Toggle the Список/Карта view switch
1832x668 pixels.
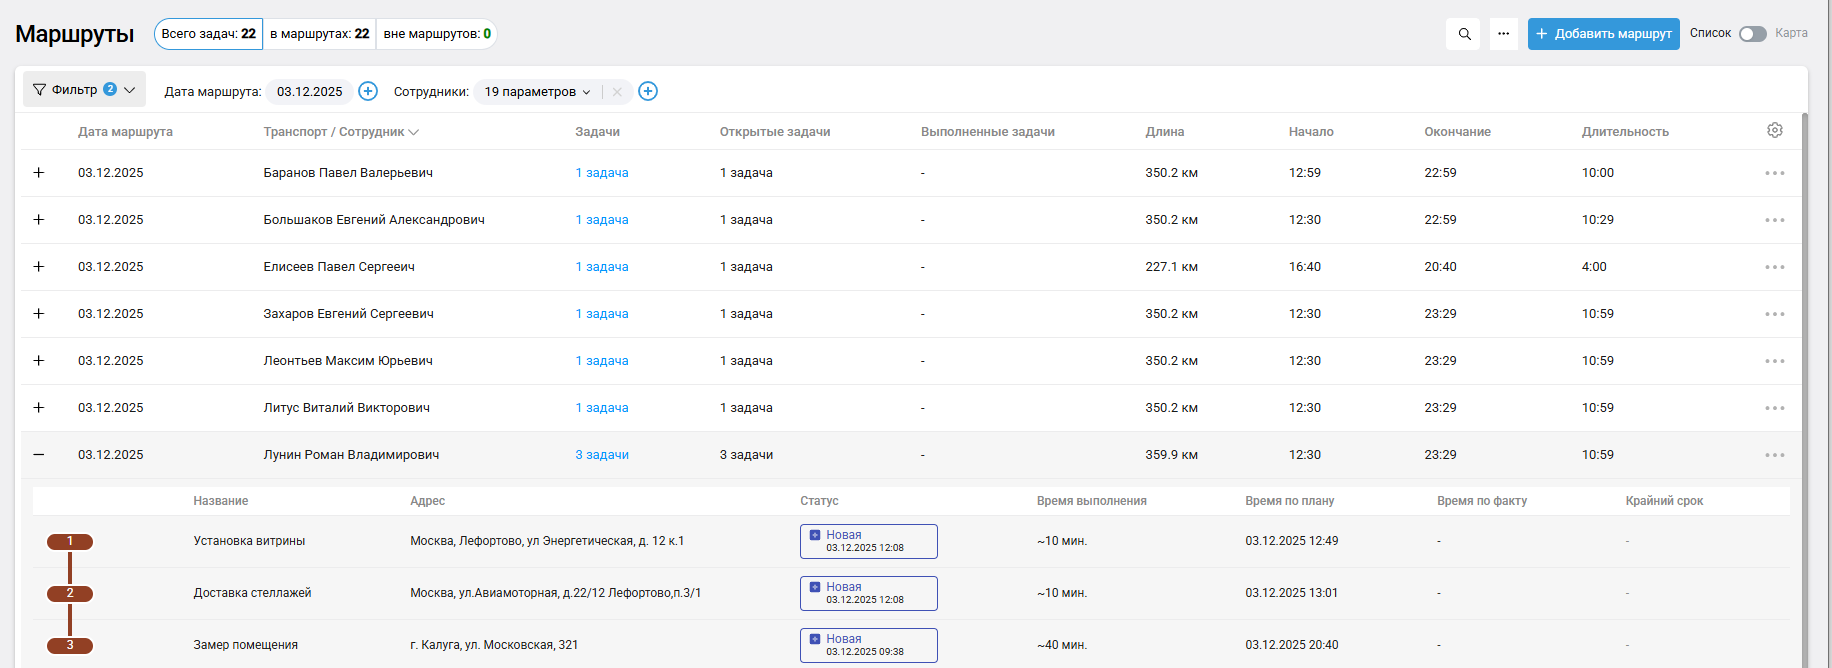pyautogui.click(x=1752, y=34)
